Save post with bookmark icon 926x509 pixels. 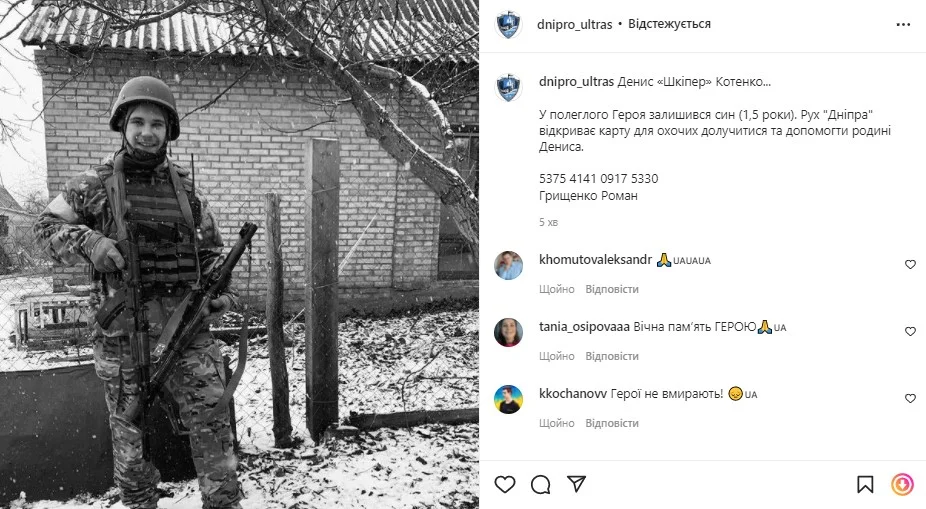865,485
